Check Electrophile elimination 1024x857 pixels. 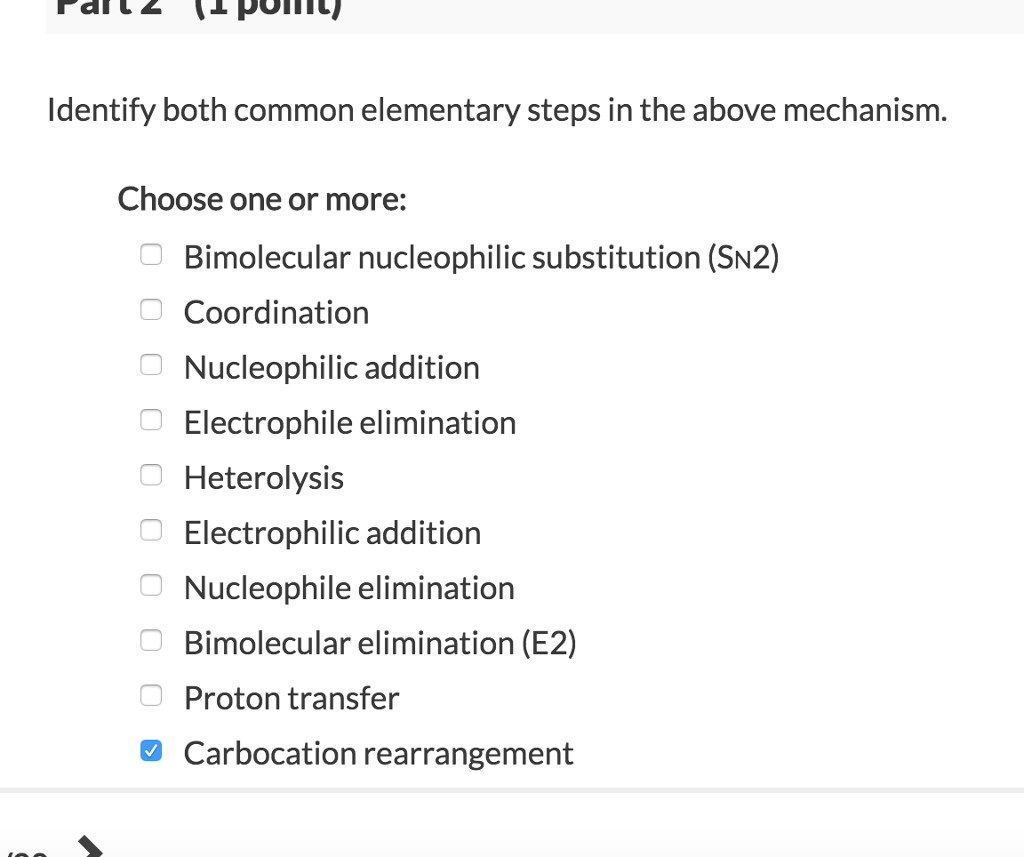(151, 420)
